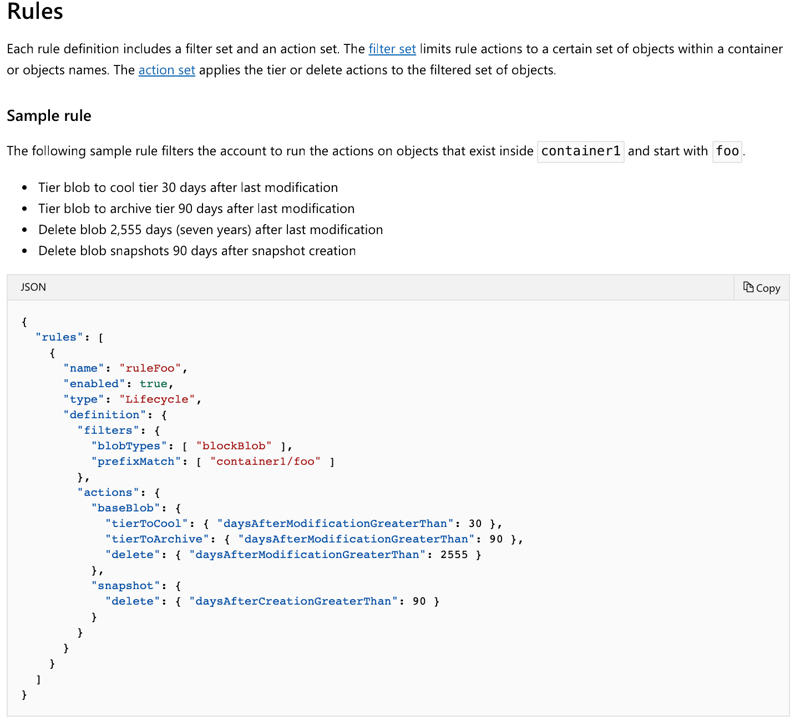
Task: Click the value 90 in snapshot delete line
Action: click(419, 602)
